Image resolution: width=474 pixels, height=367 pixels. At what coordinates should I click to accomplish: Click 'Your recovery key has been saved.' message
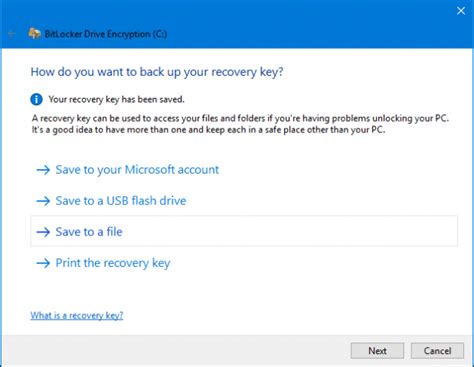pyautogui.click(x=116, y=99)
